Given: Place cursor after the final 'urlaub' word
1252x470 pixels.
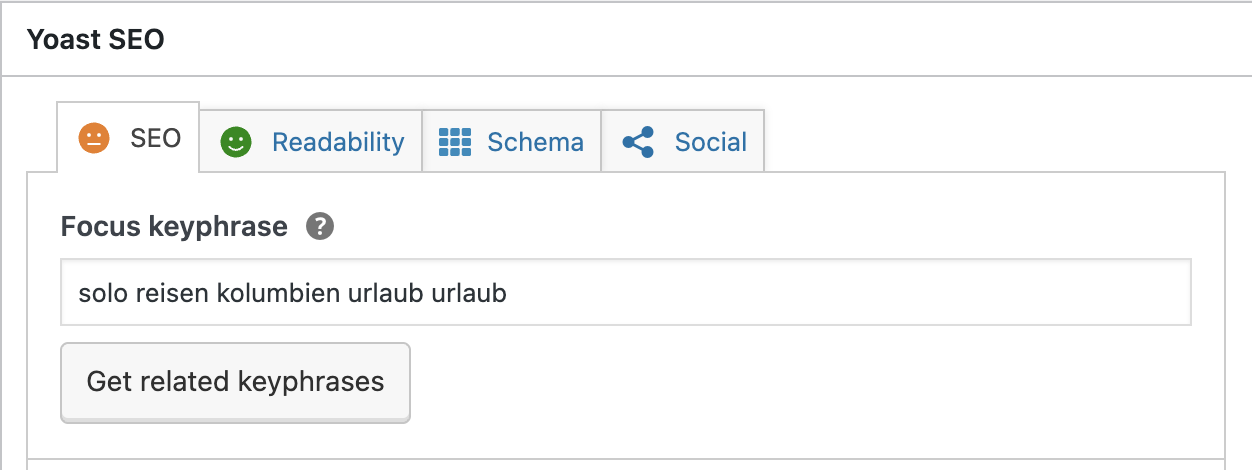Looking at the screenshot, I should [x=507, y=294].
